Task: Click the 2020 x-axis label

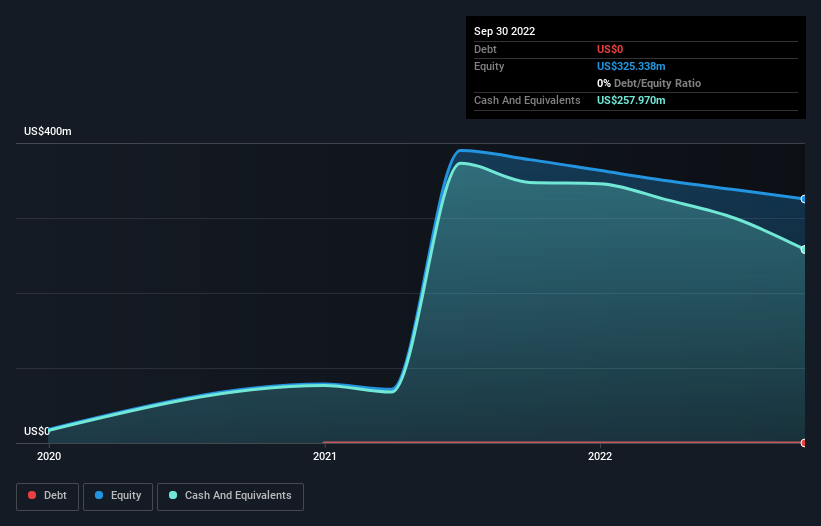Action: click(x=49, y=456)
